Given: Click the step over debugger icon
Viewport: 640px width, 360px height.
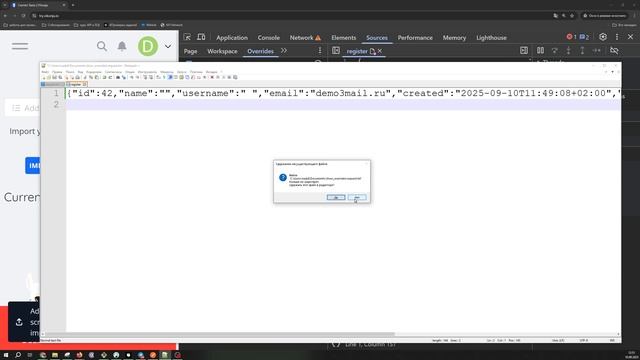Looking at the screenshot, I should (x=554, y=51).
